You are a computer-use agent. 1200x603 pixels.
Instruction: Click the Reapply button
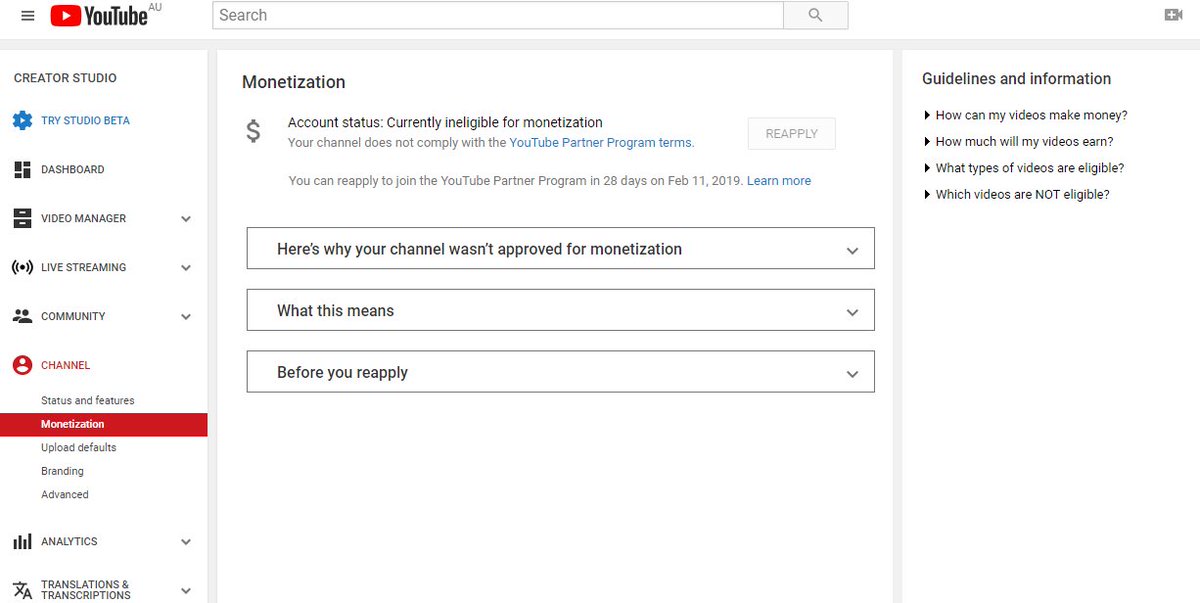click(792, 134)
